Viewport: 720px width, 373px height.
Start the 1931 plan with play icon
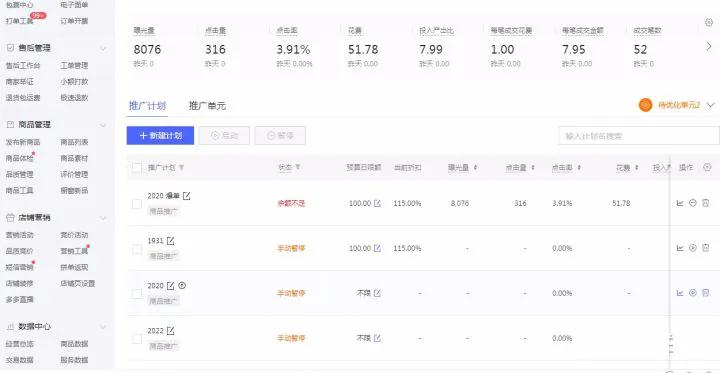pos(693,248)
